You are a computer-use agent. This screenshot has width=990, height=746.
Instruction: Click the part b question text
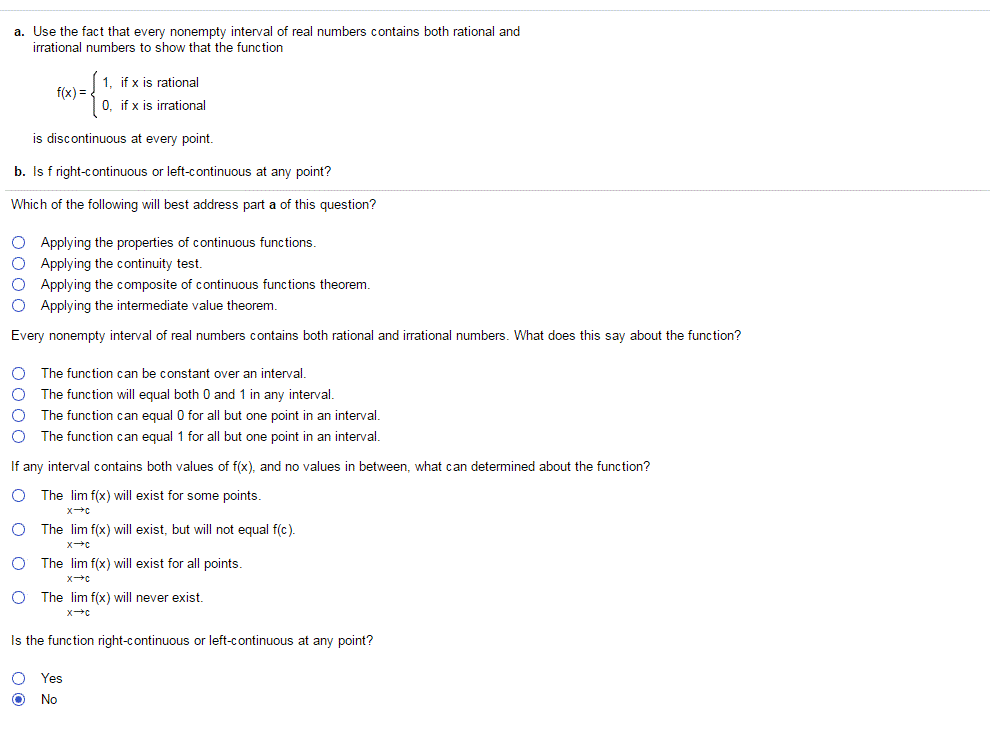173,171
